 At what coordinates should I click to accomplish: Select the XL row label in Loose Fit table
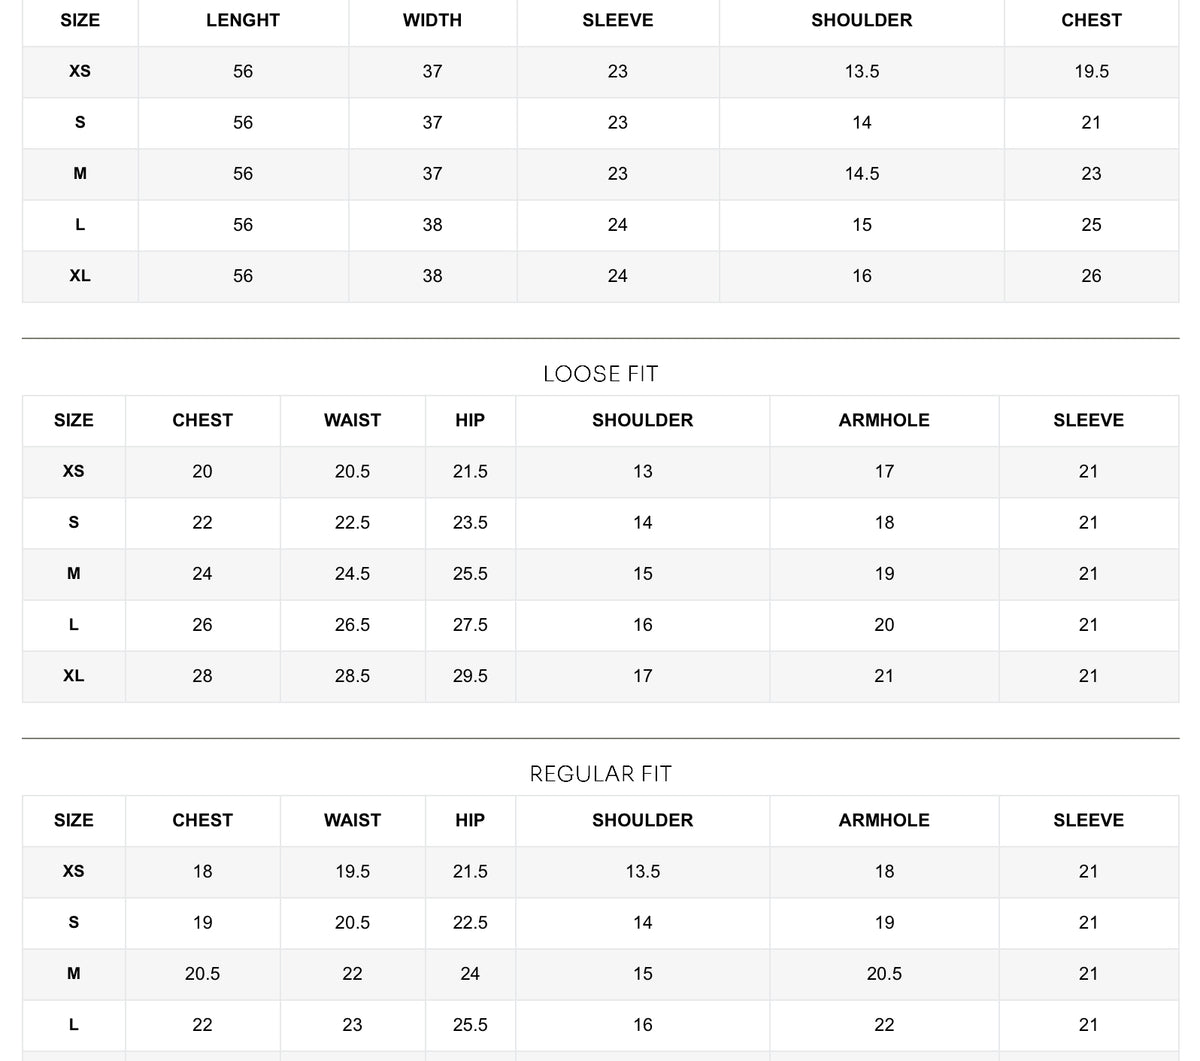(x=73, y=675)
